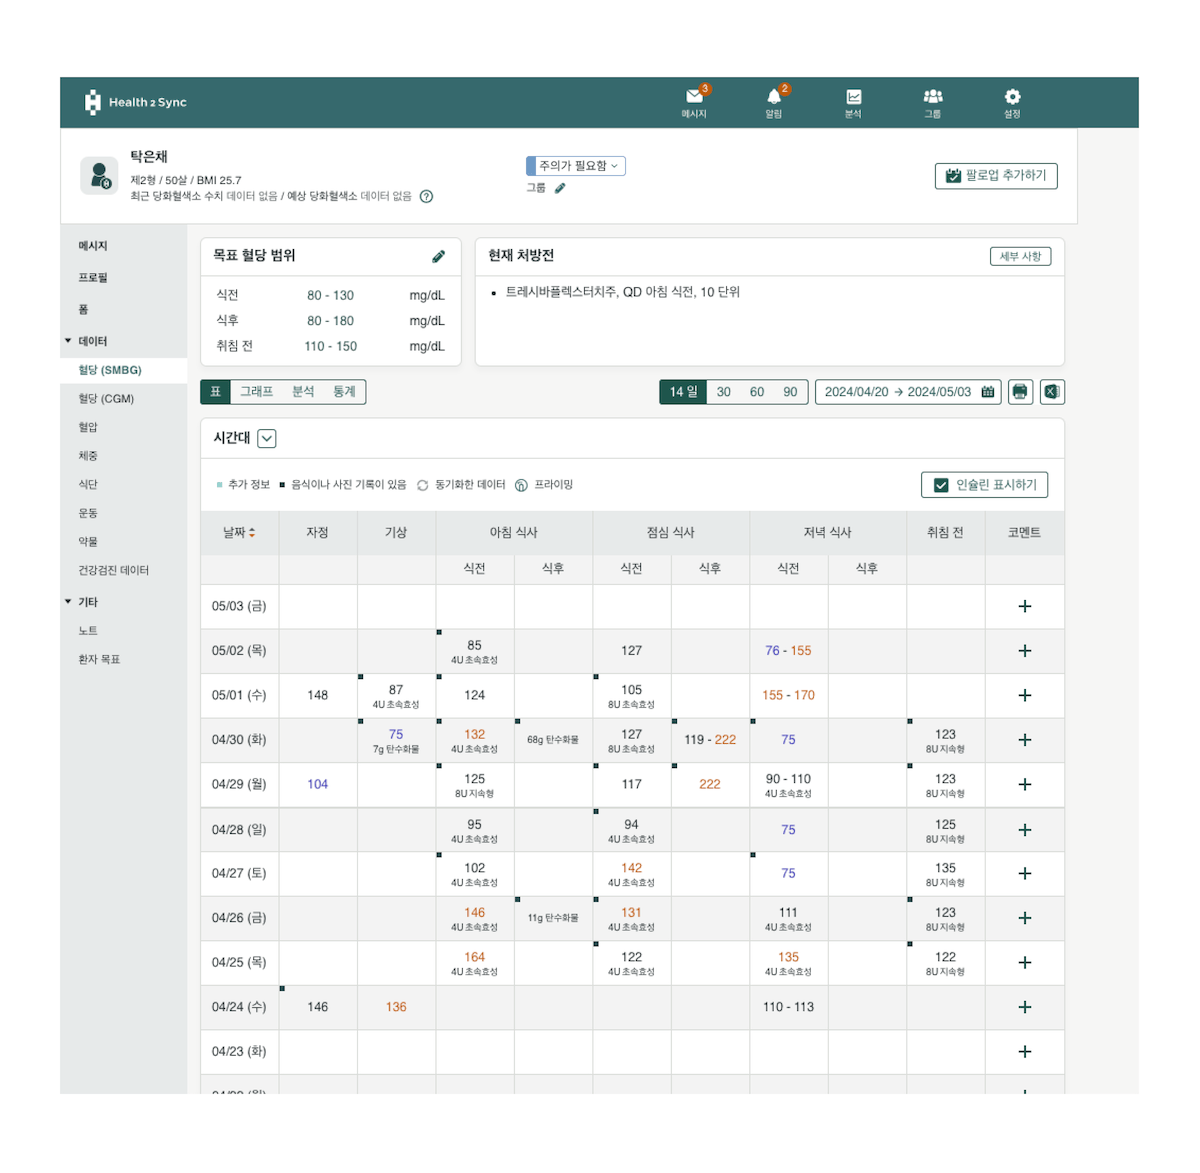
Task: Click help question mark icon near HbA1c
Action: [x=426, y=197]
